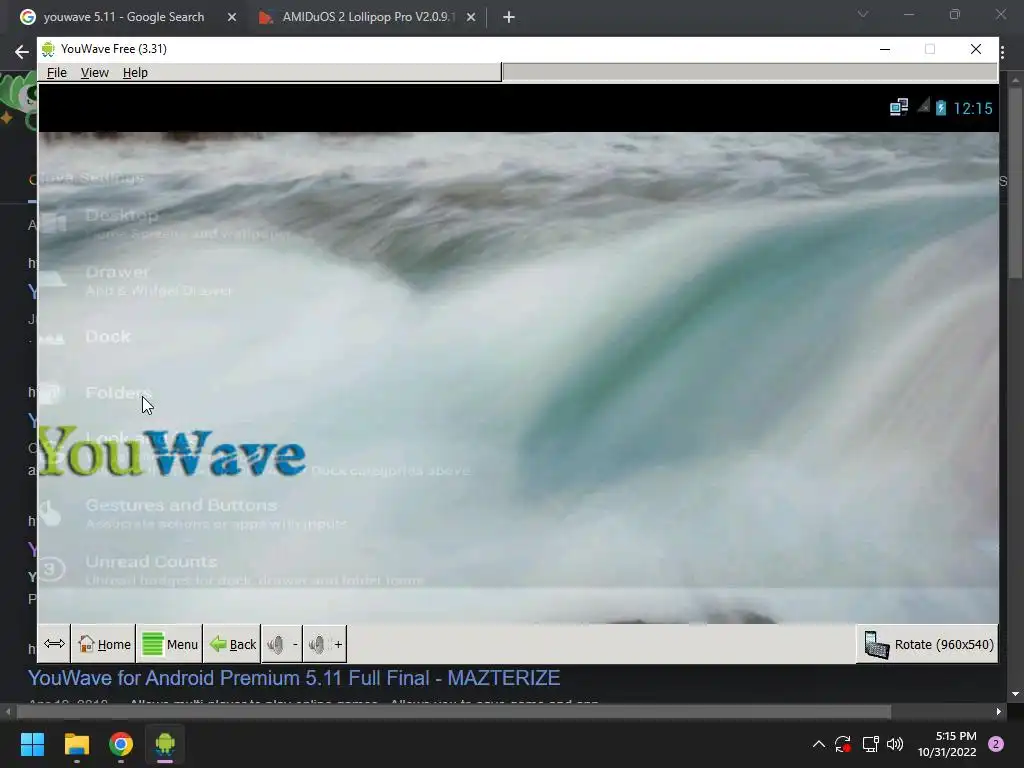Screen dimensions: 1024x768
Task: Click the horizontal scrollbar right arrow
Action: coord(999,712)
